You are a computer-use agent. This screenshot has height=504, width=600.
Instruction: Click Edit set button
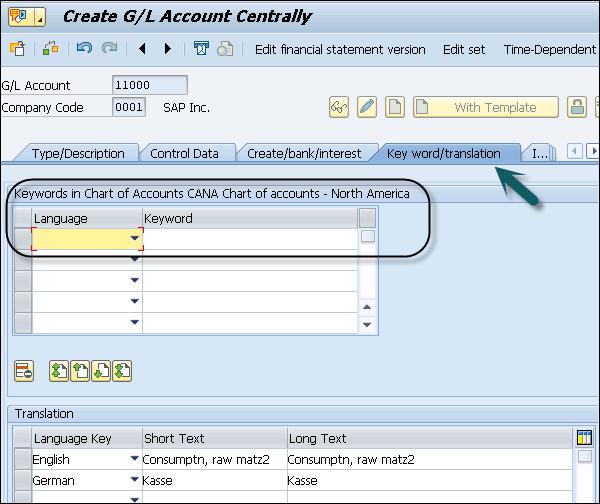coord(464,49)
